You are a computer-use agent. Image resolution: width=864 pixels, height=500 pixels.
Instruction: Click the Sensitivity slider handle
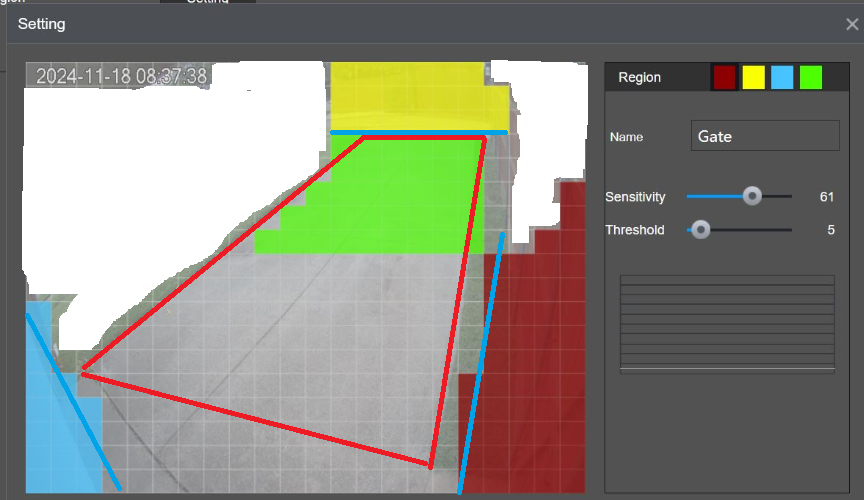click(x=752, y=196)
